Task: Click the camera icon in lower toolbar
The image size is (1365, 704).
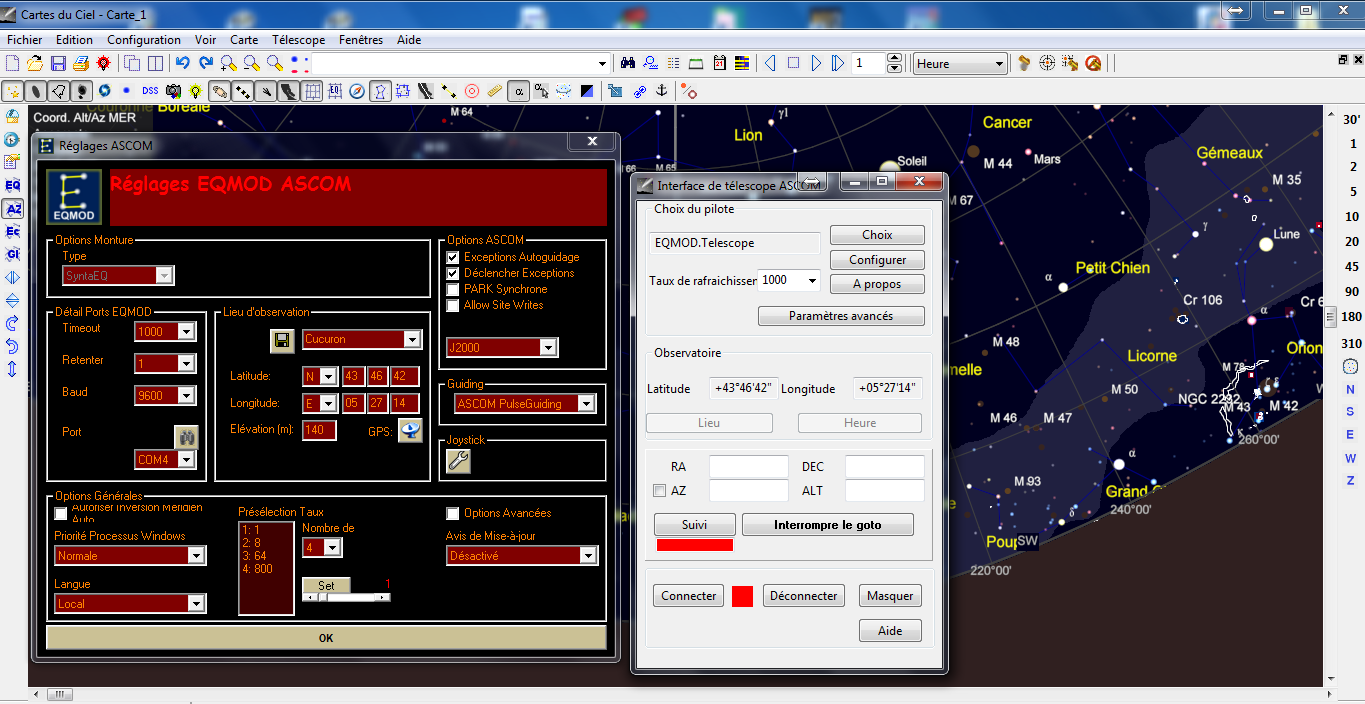Action: coord(173,91)
